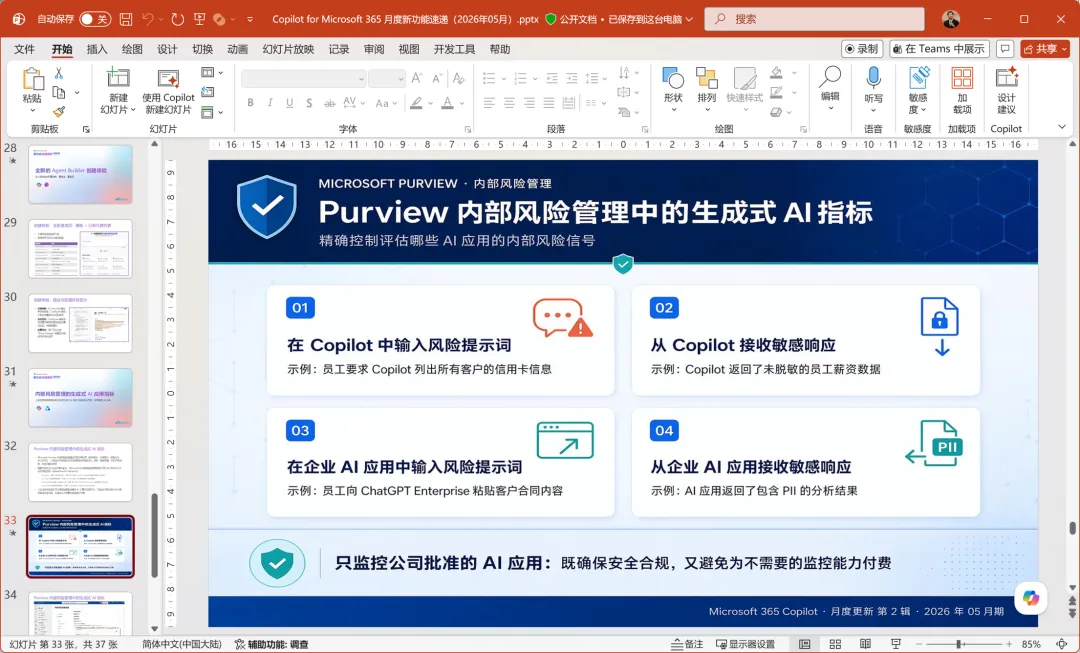This screenshot has height=653, width=1080.
Task: Switch to Slide Sorter view
Action: (x=835, y=644)
